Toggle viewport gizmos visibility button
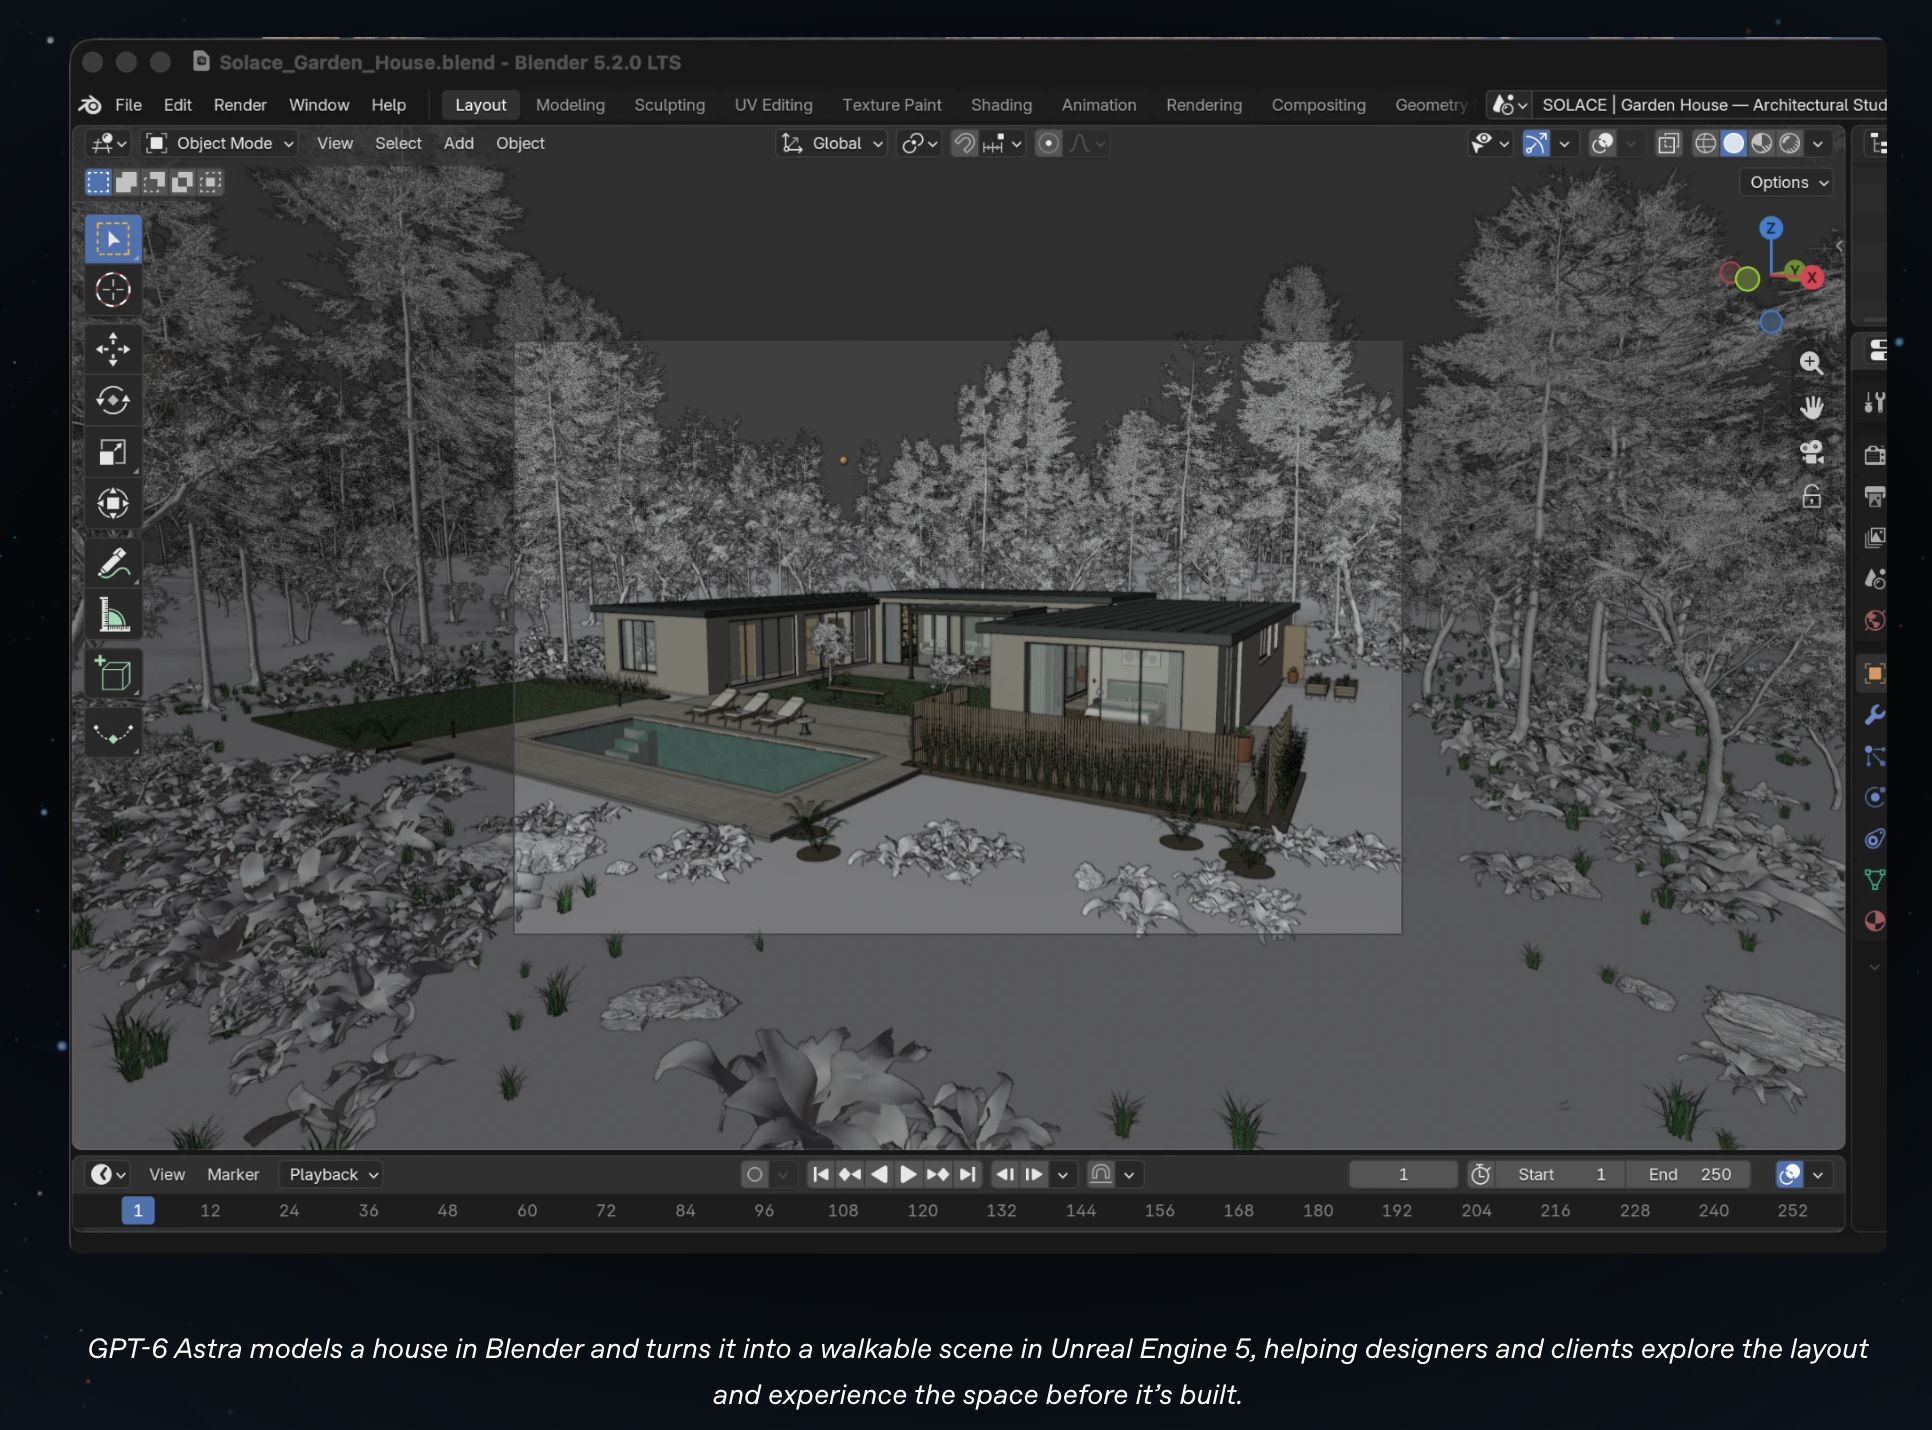This screenshot has width=1932, height=1430. [x=1536, y=143]
